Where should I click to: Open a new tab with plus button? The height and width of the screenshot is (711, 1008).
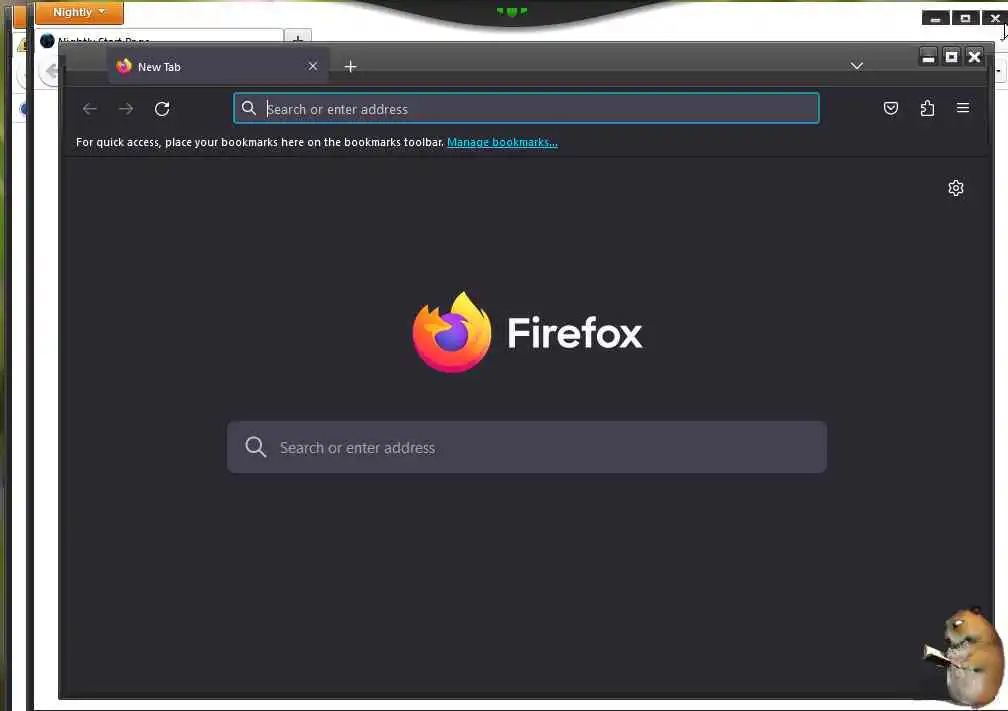click(x=350, y=66)
